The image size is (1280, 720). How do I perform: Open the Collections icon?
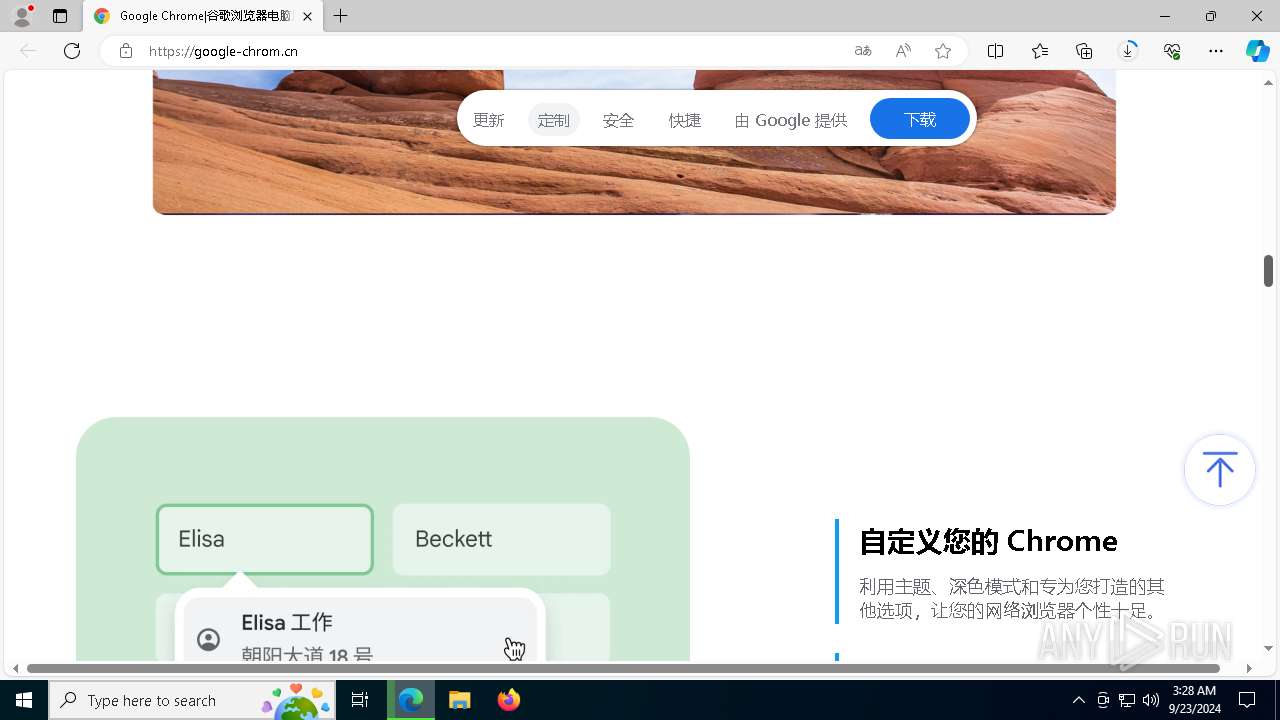tap(1084, 51)
